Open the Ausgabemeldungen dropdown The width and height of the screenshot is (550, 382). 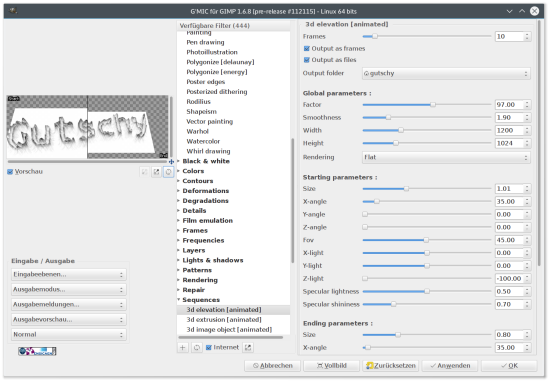[69, 305]
